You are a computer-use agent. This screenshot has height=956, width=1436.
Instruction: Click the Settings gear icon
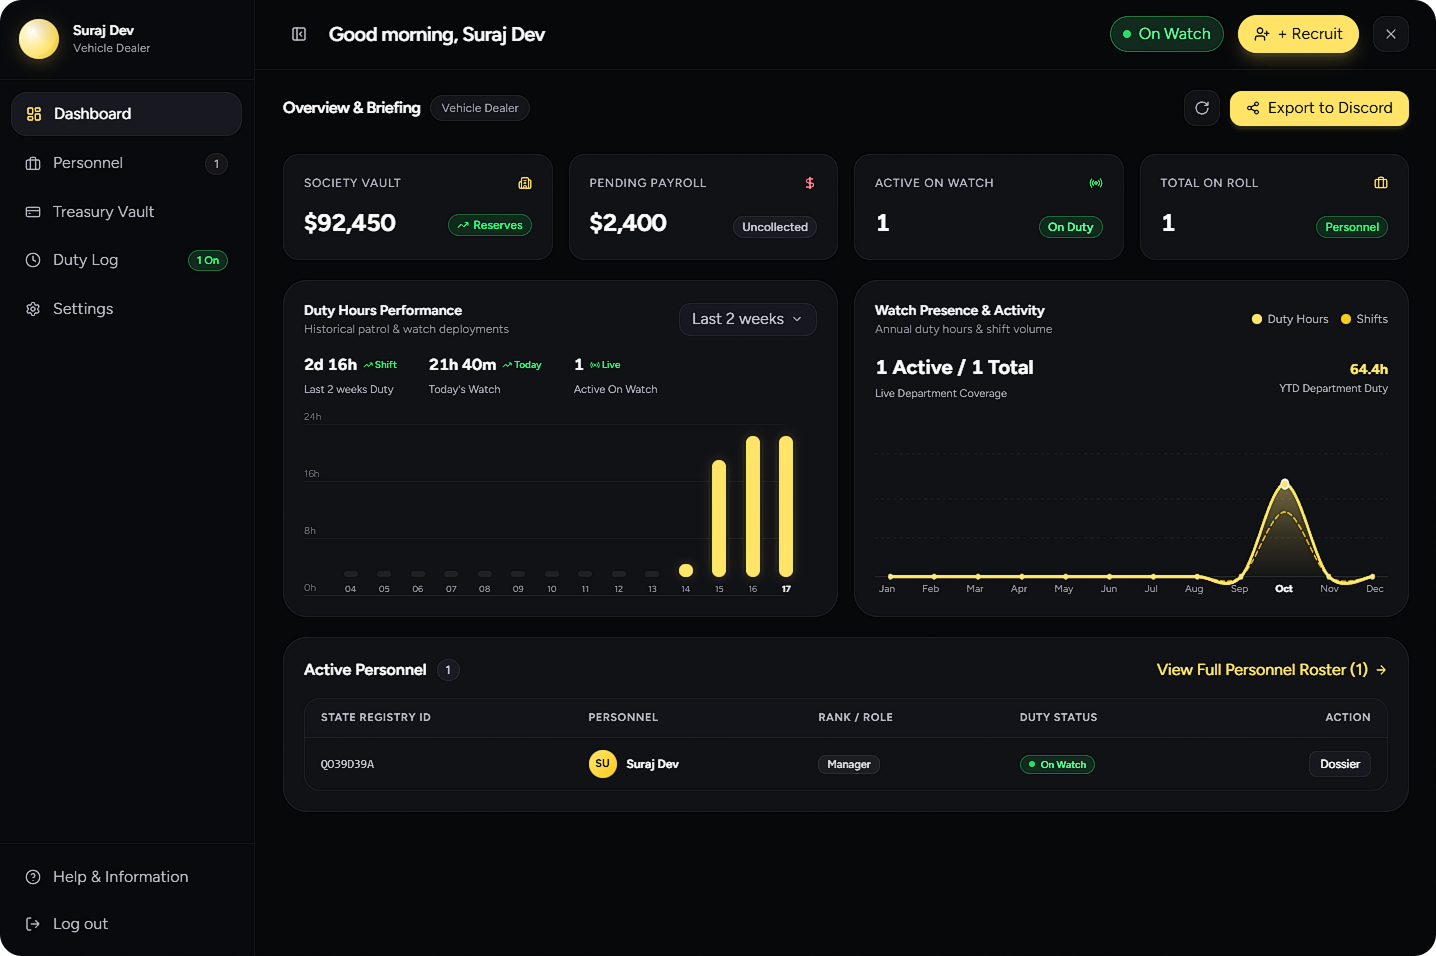coord(33,309)
